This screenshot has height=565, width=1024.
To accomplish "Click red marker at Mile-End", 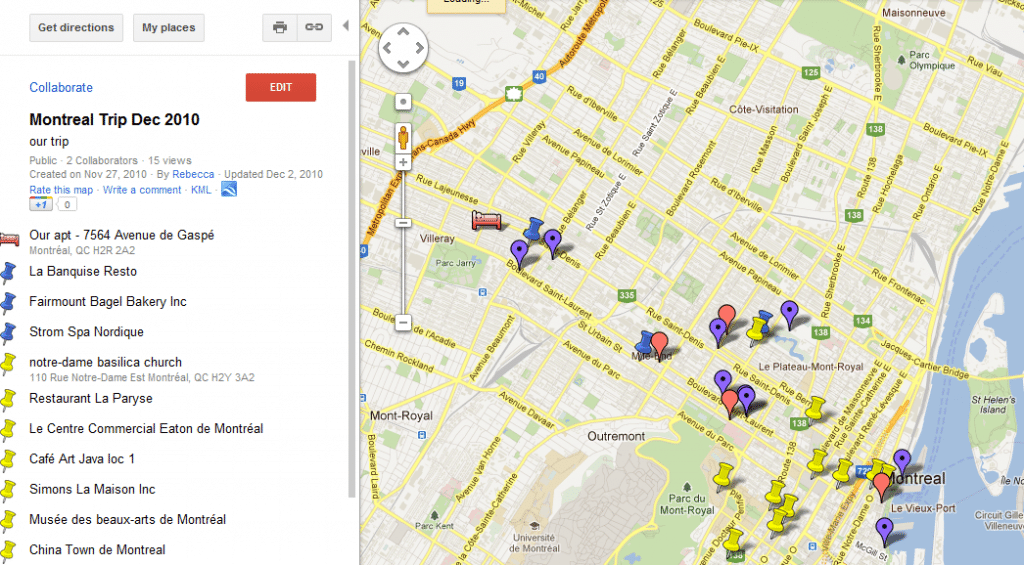I will point(660,346).
